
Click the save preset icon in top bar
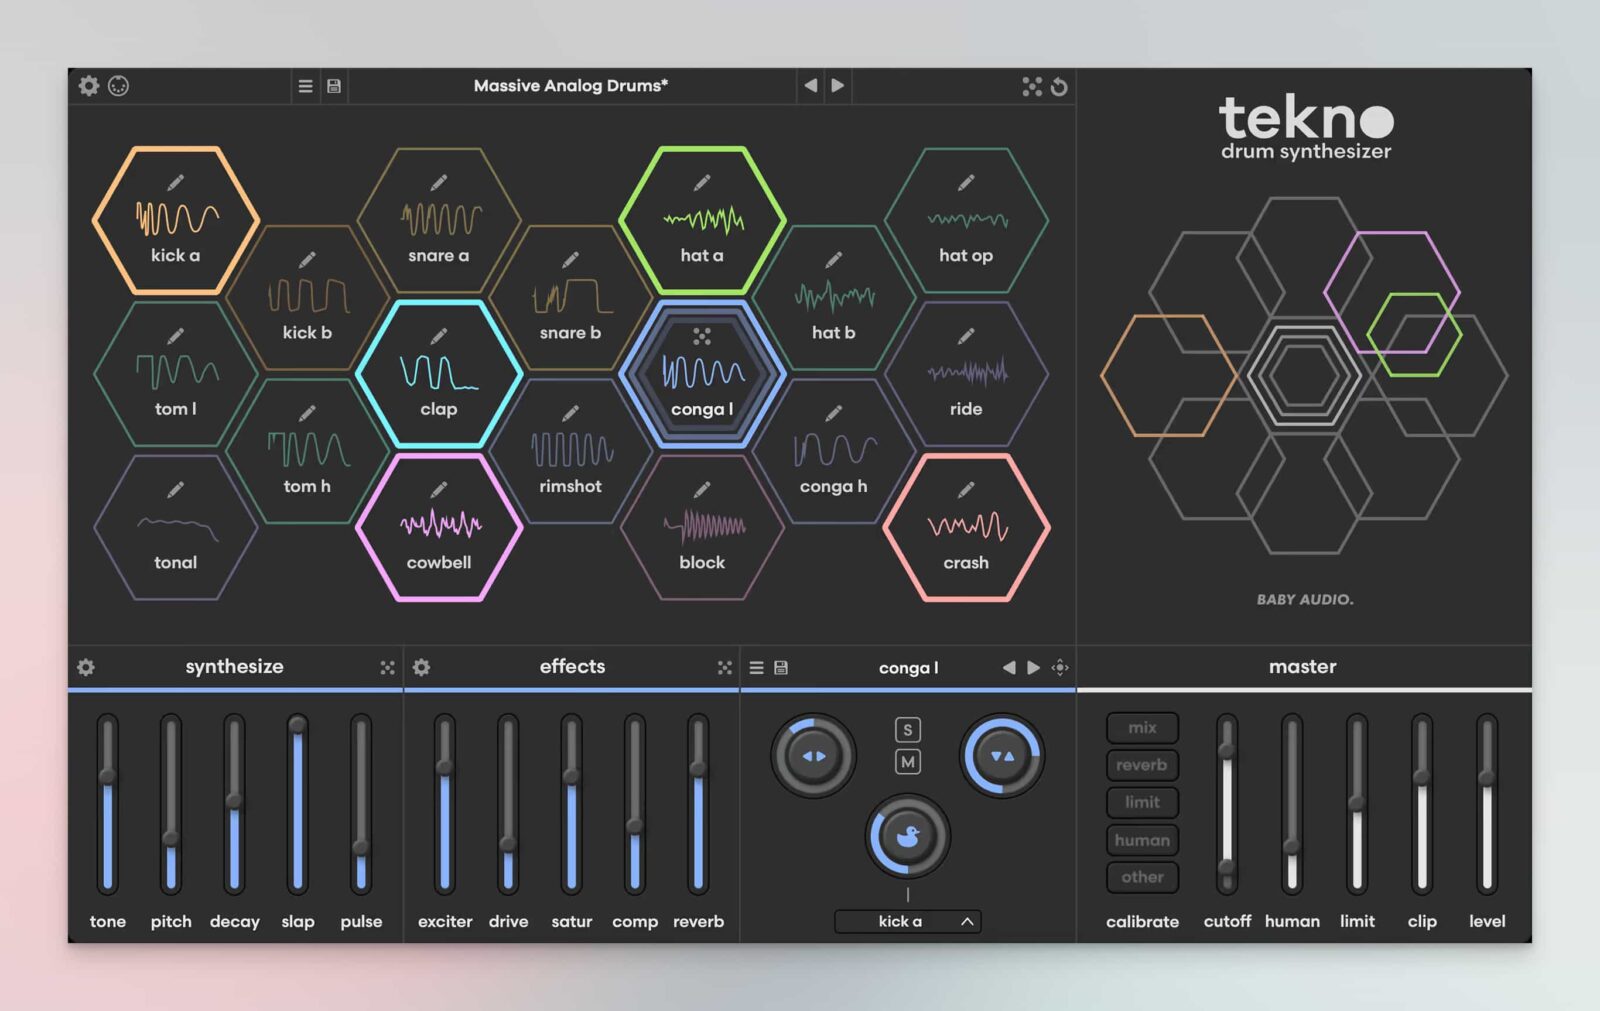pos(334,86)
